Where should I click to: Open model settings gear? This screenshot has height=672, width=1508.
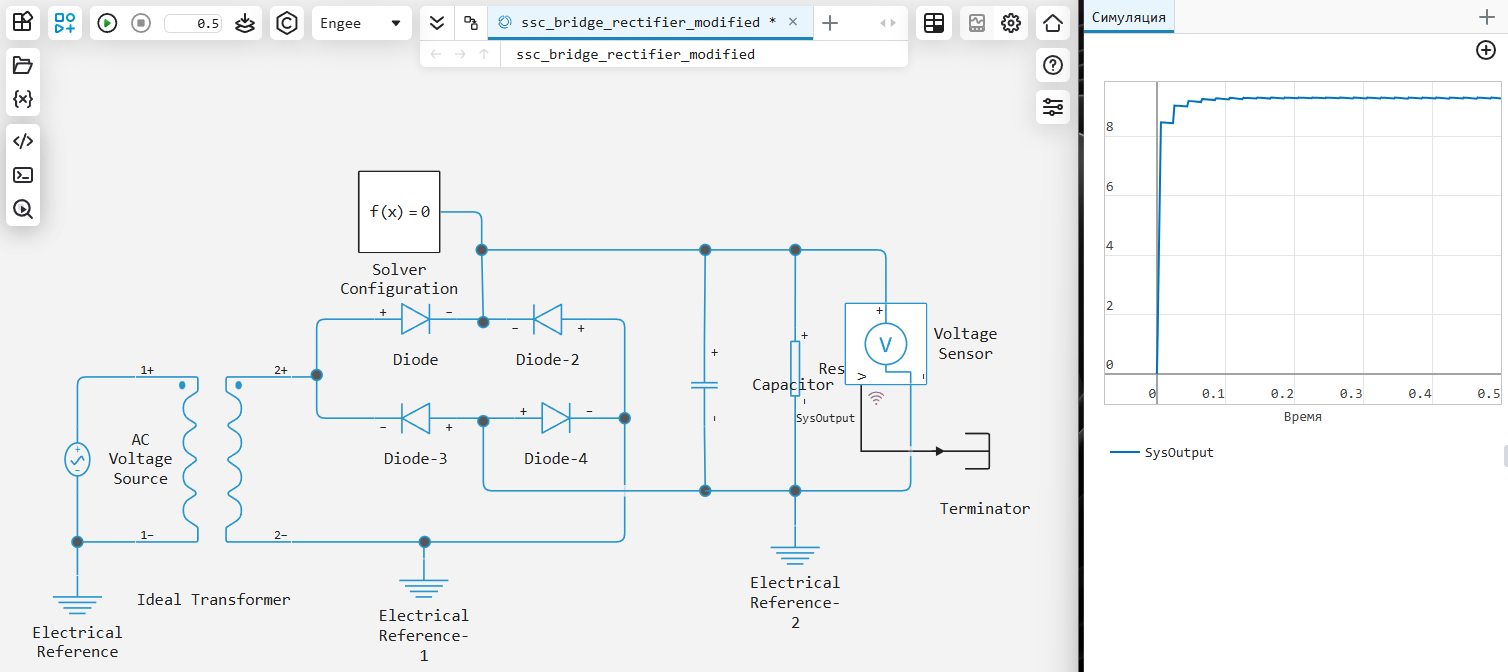(1011, 23)
